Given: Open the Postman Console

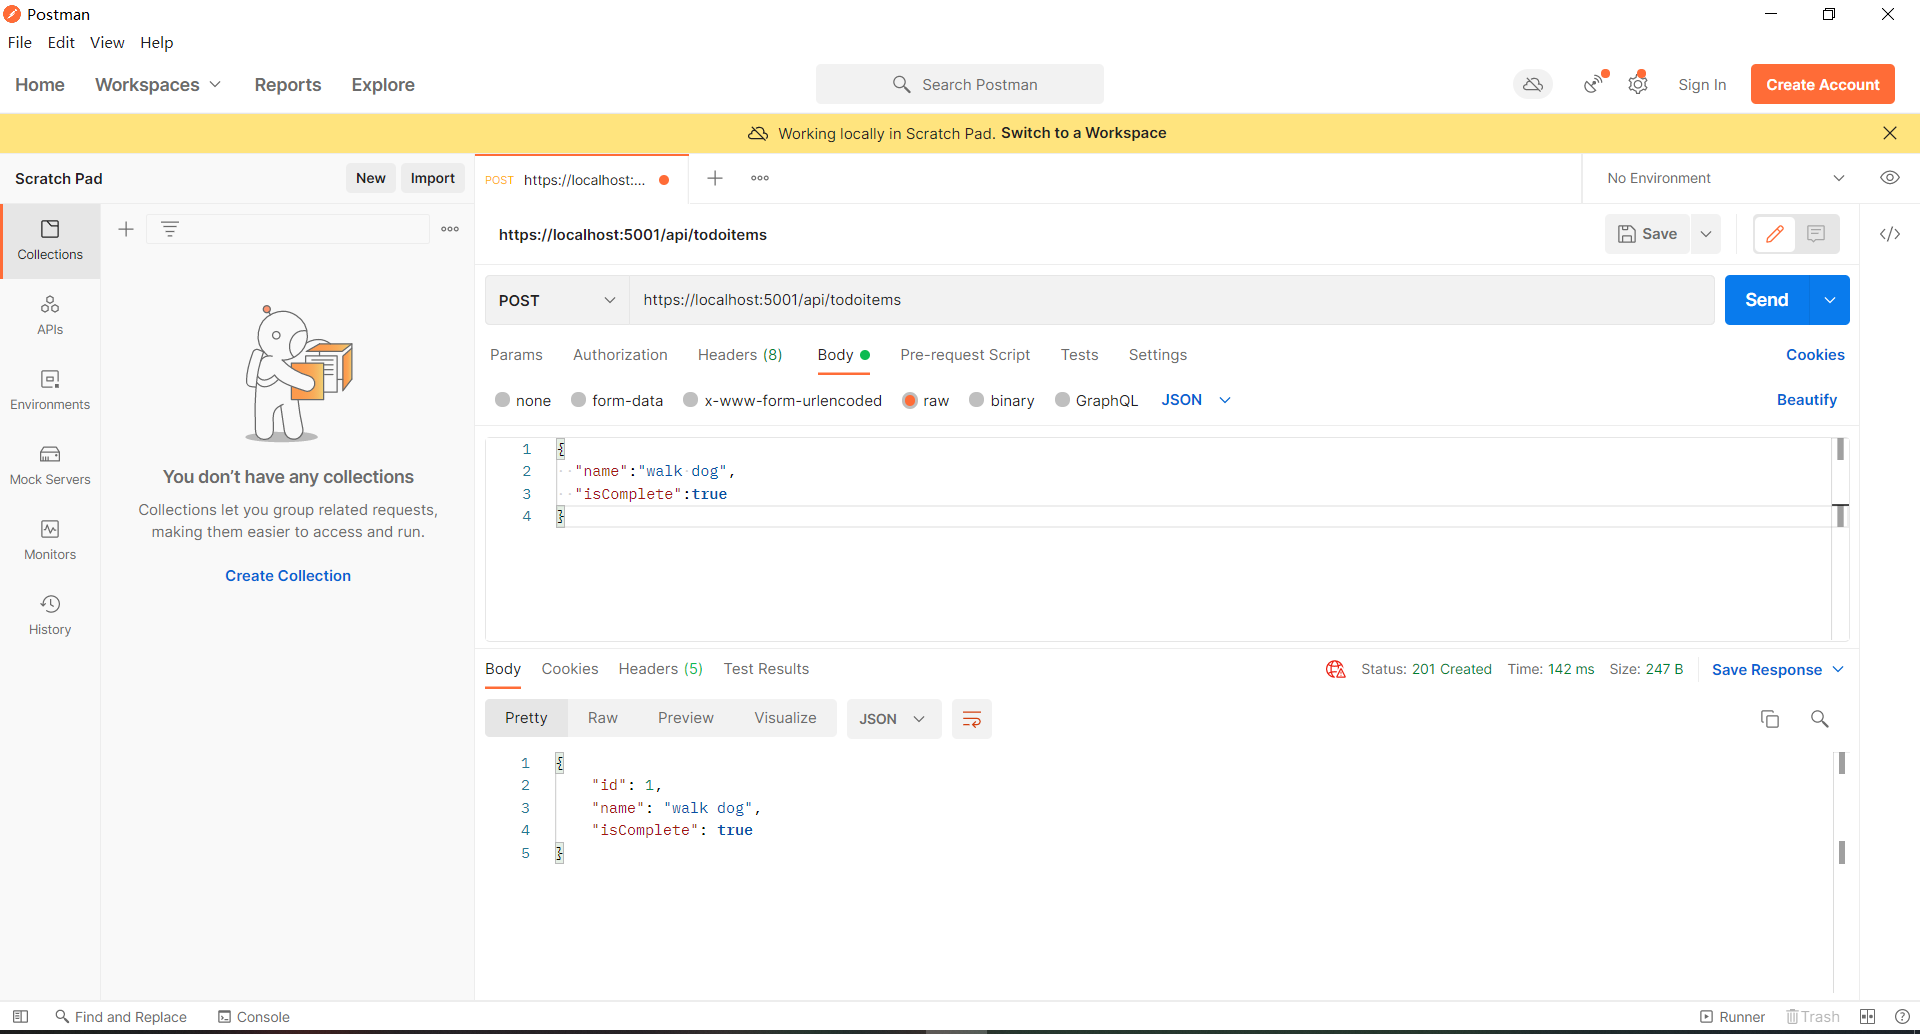Looking at the screenshot, I should (x=253, y=1016).
